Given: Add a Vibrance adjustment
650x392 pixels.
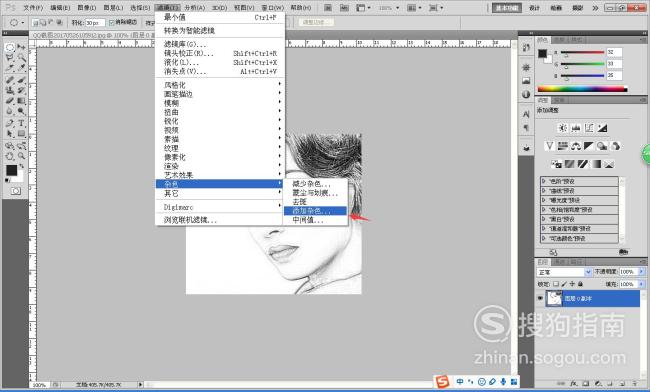Looking at the screenshot, I should coord(549,146).
